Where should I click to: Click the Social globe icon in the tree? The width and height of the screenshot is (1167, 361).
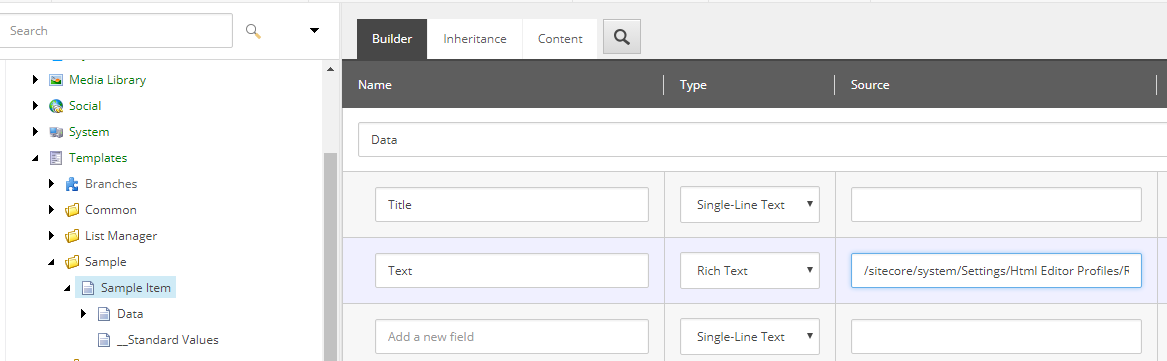[x=56, y=106]
